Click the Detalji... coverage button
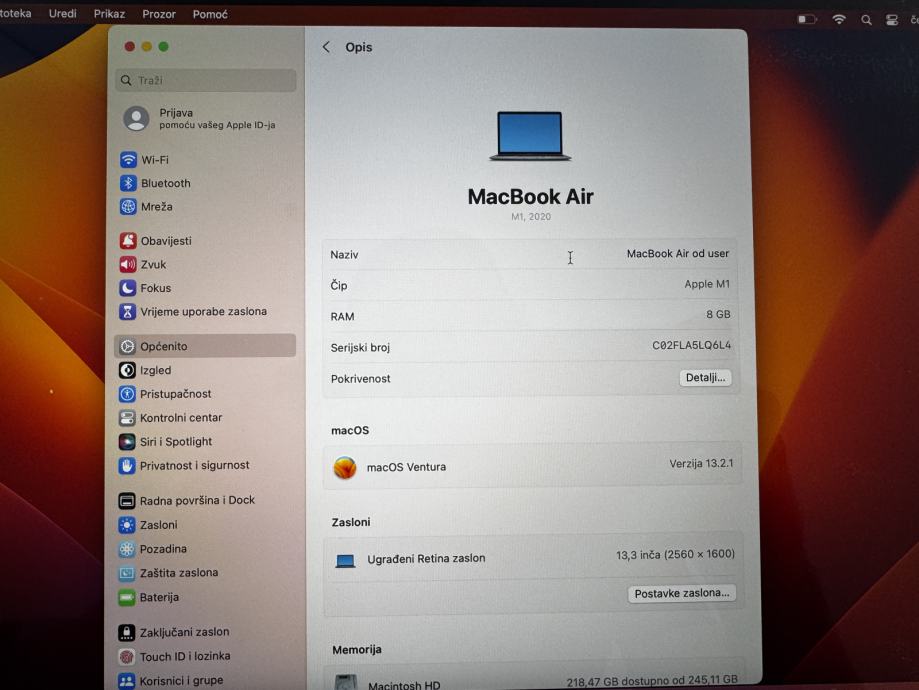Image resolution: width=919 pixels, height=690 pixels. [705, 378]
